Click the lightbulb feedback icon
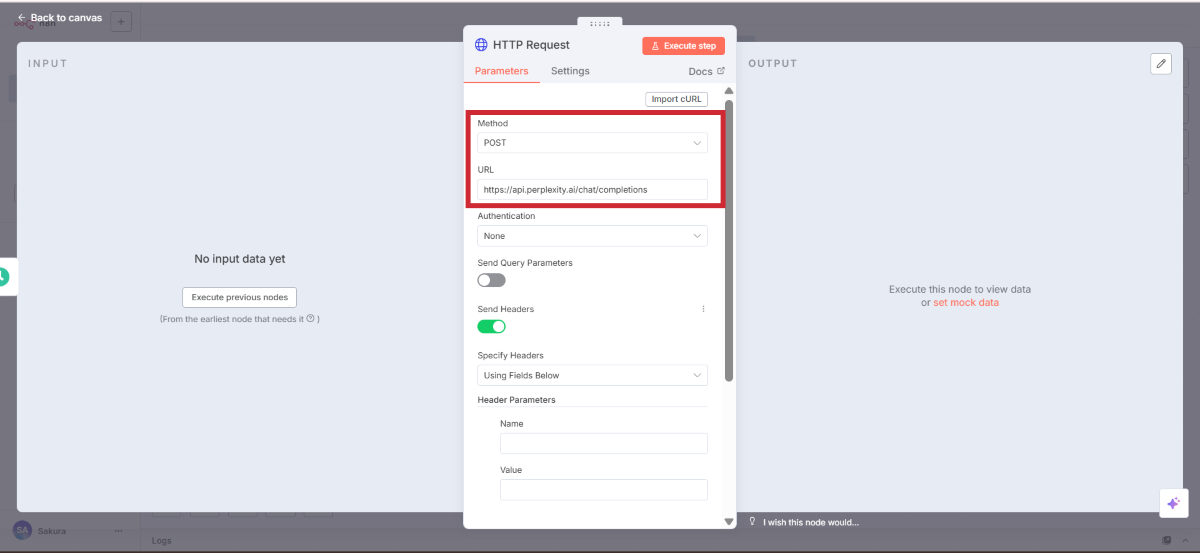The image size is (1200, 553). [x=752, y=522]
